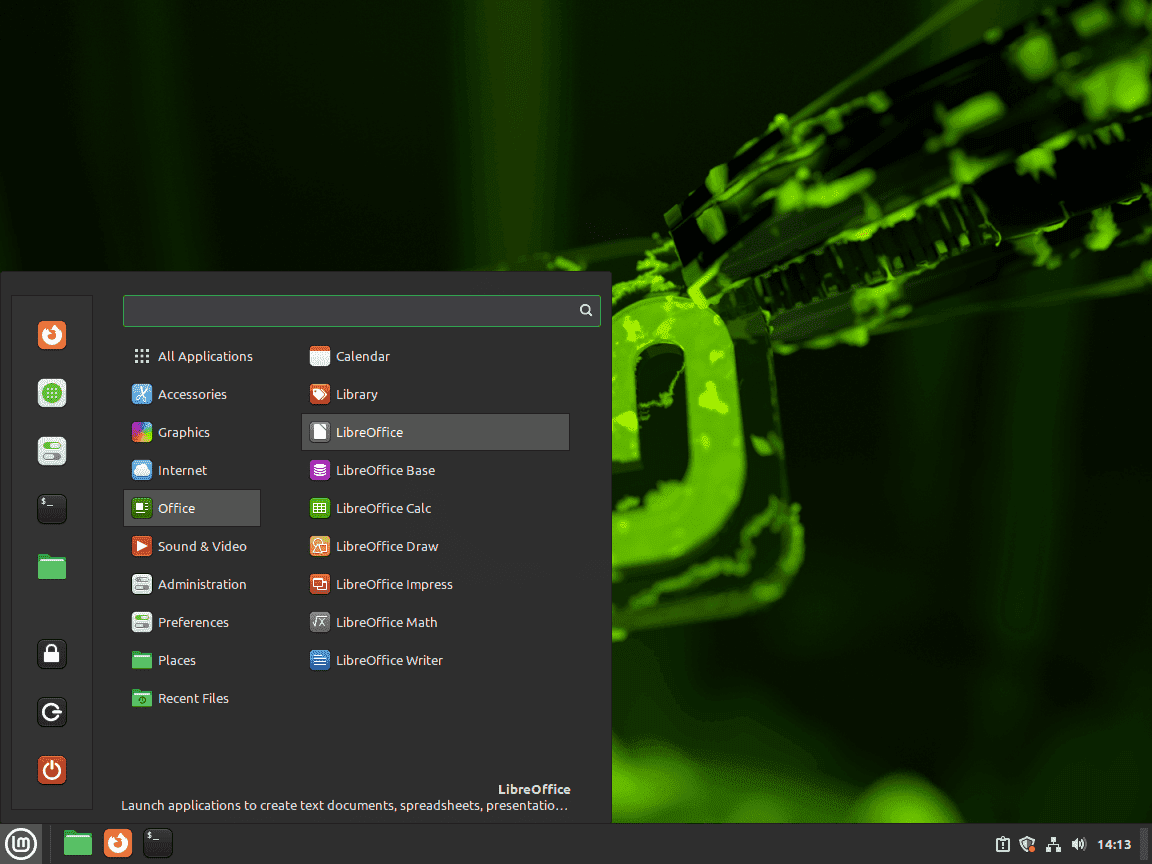Image resolution: width=1152 pixels, height=864 pixels.
Task: Select the Accessories category
Action: click(192, 395)
